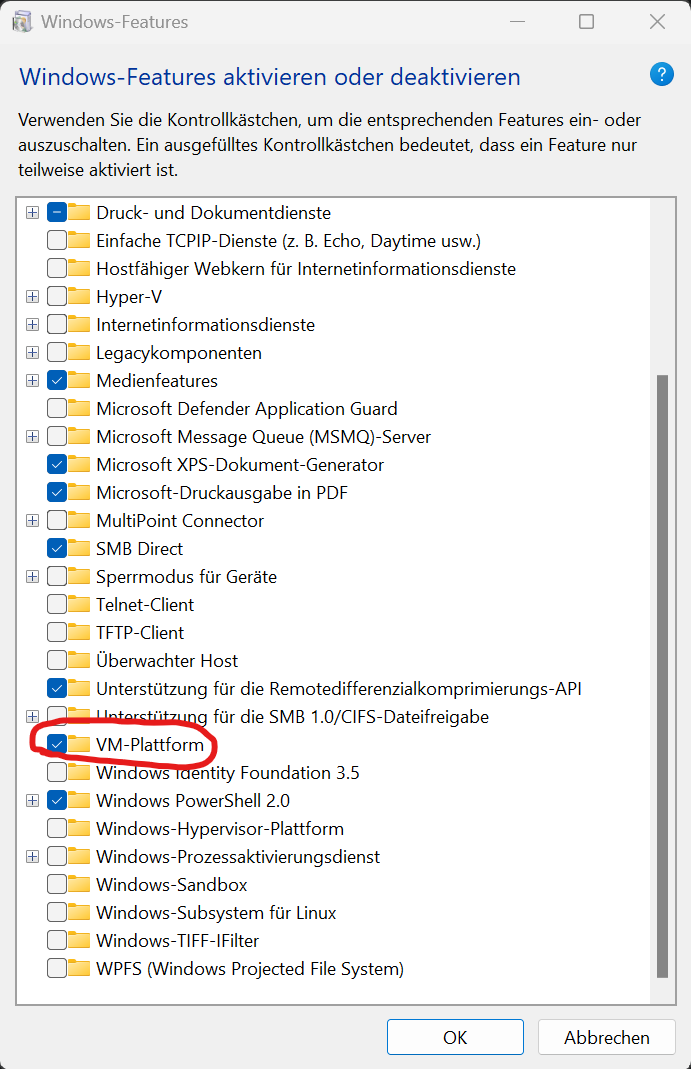This screenshot has height=1069, width=691.
Task: Select the MultiPoint Connector label
Action: (180, 520)
